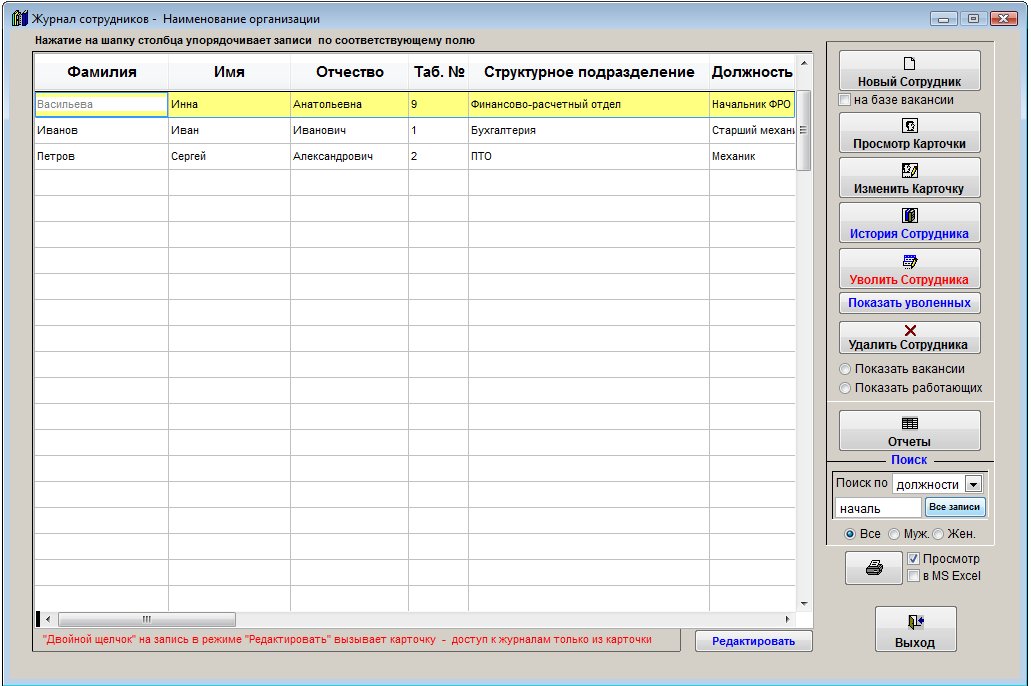Select the Иванов surname cell
The height and width of the screenshot is (686, 1031).
click(101, 130)
